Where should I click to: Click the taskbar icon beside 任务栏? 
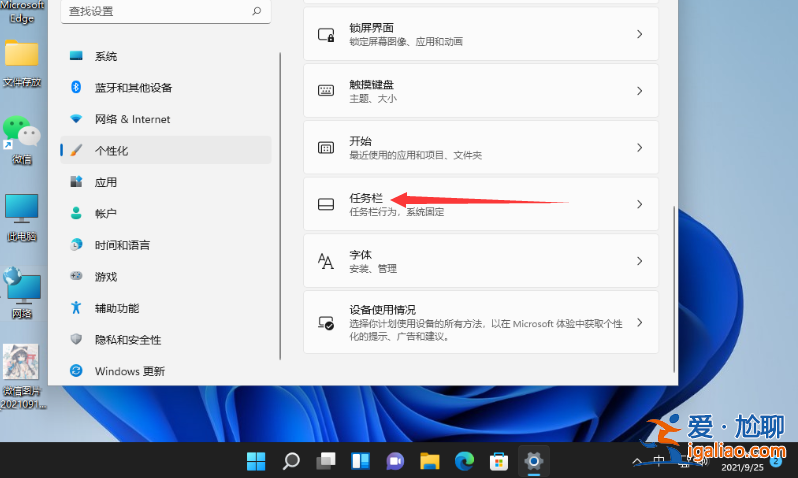pos(326,204)
